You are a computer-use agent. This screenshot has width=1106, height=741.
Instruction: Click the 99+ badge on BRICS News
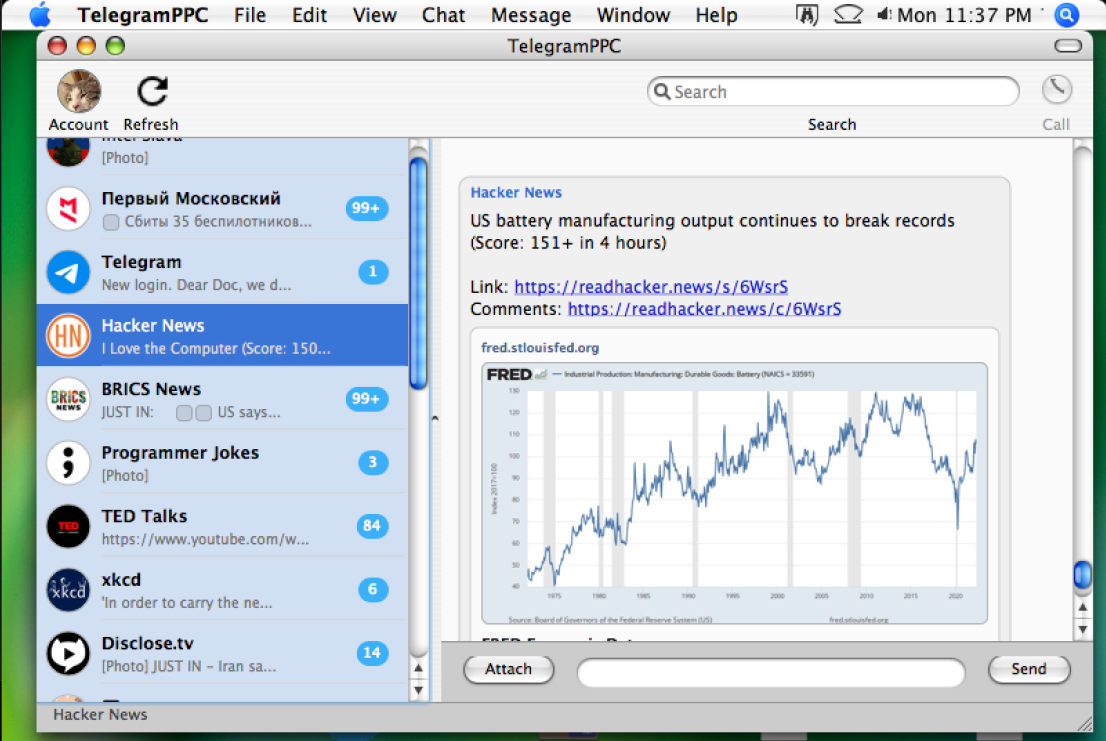point(366,398)
